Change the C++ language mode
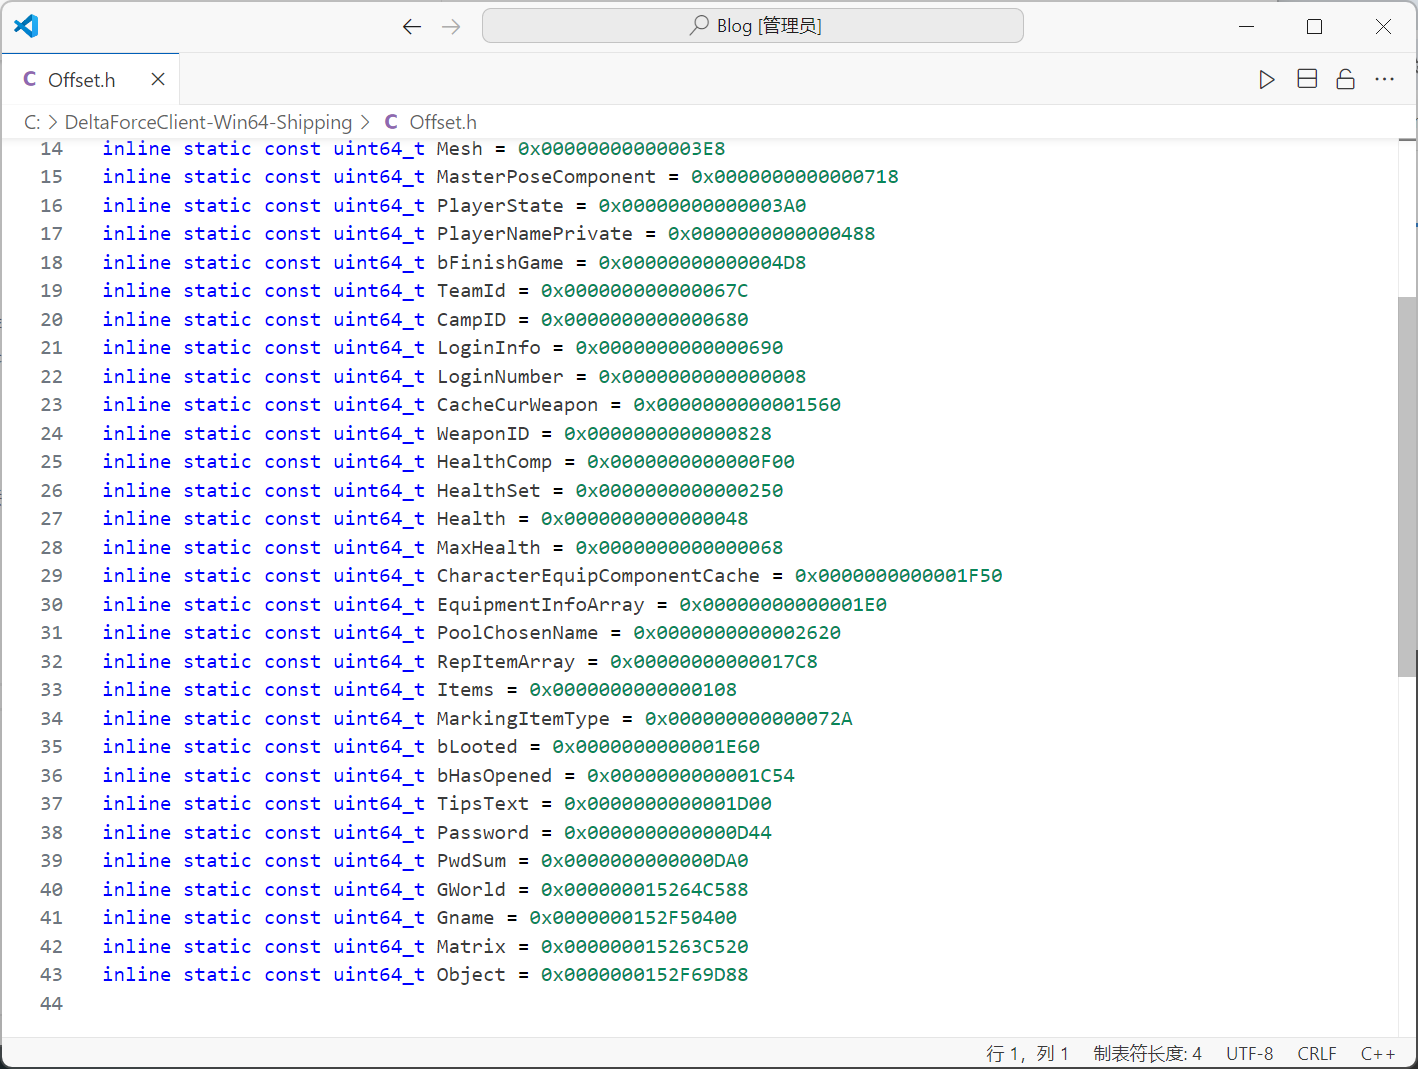The width and height of the screenshot is (1418, 1069). 1377,1053
